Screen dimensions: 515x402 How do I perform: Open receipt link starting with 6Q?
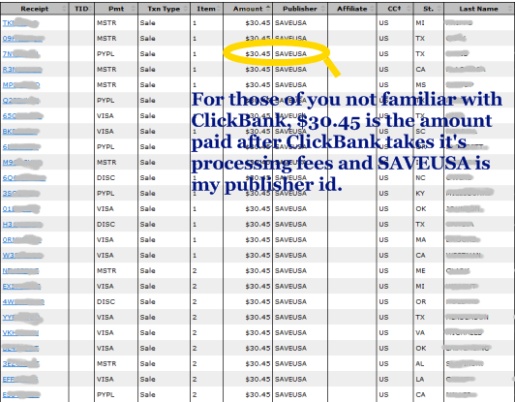tap(24, 178)
